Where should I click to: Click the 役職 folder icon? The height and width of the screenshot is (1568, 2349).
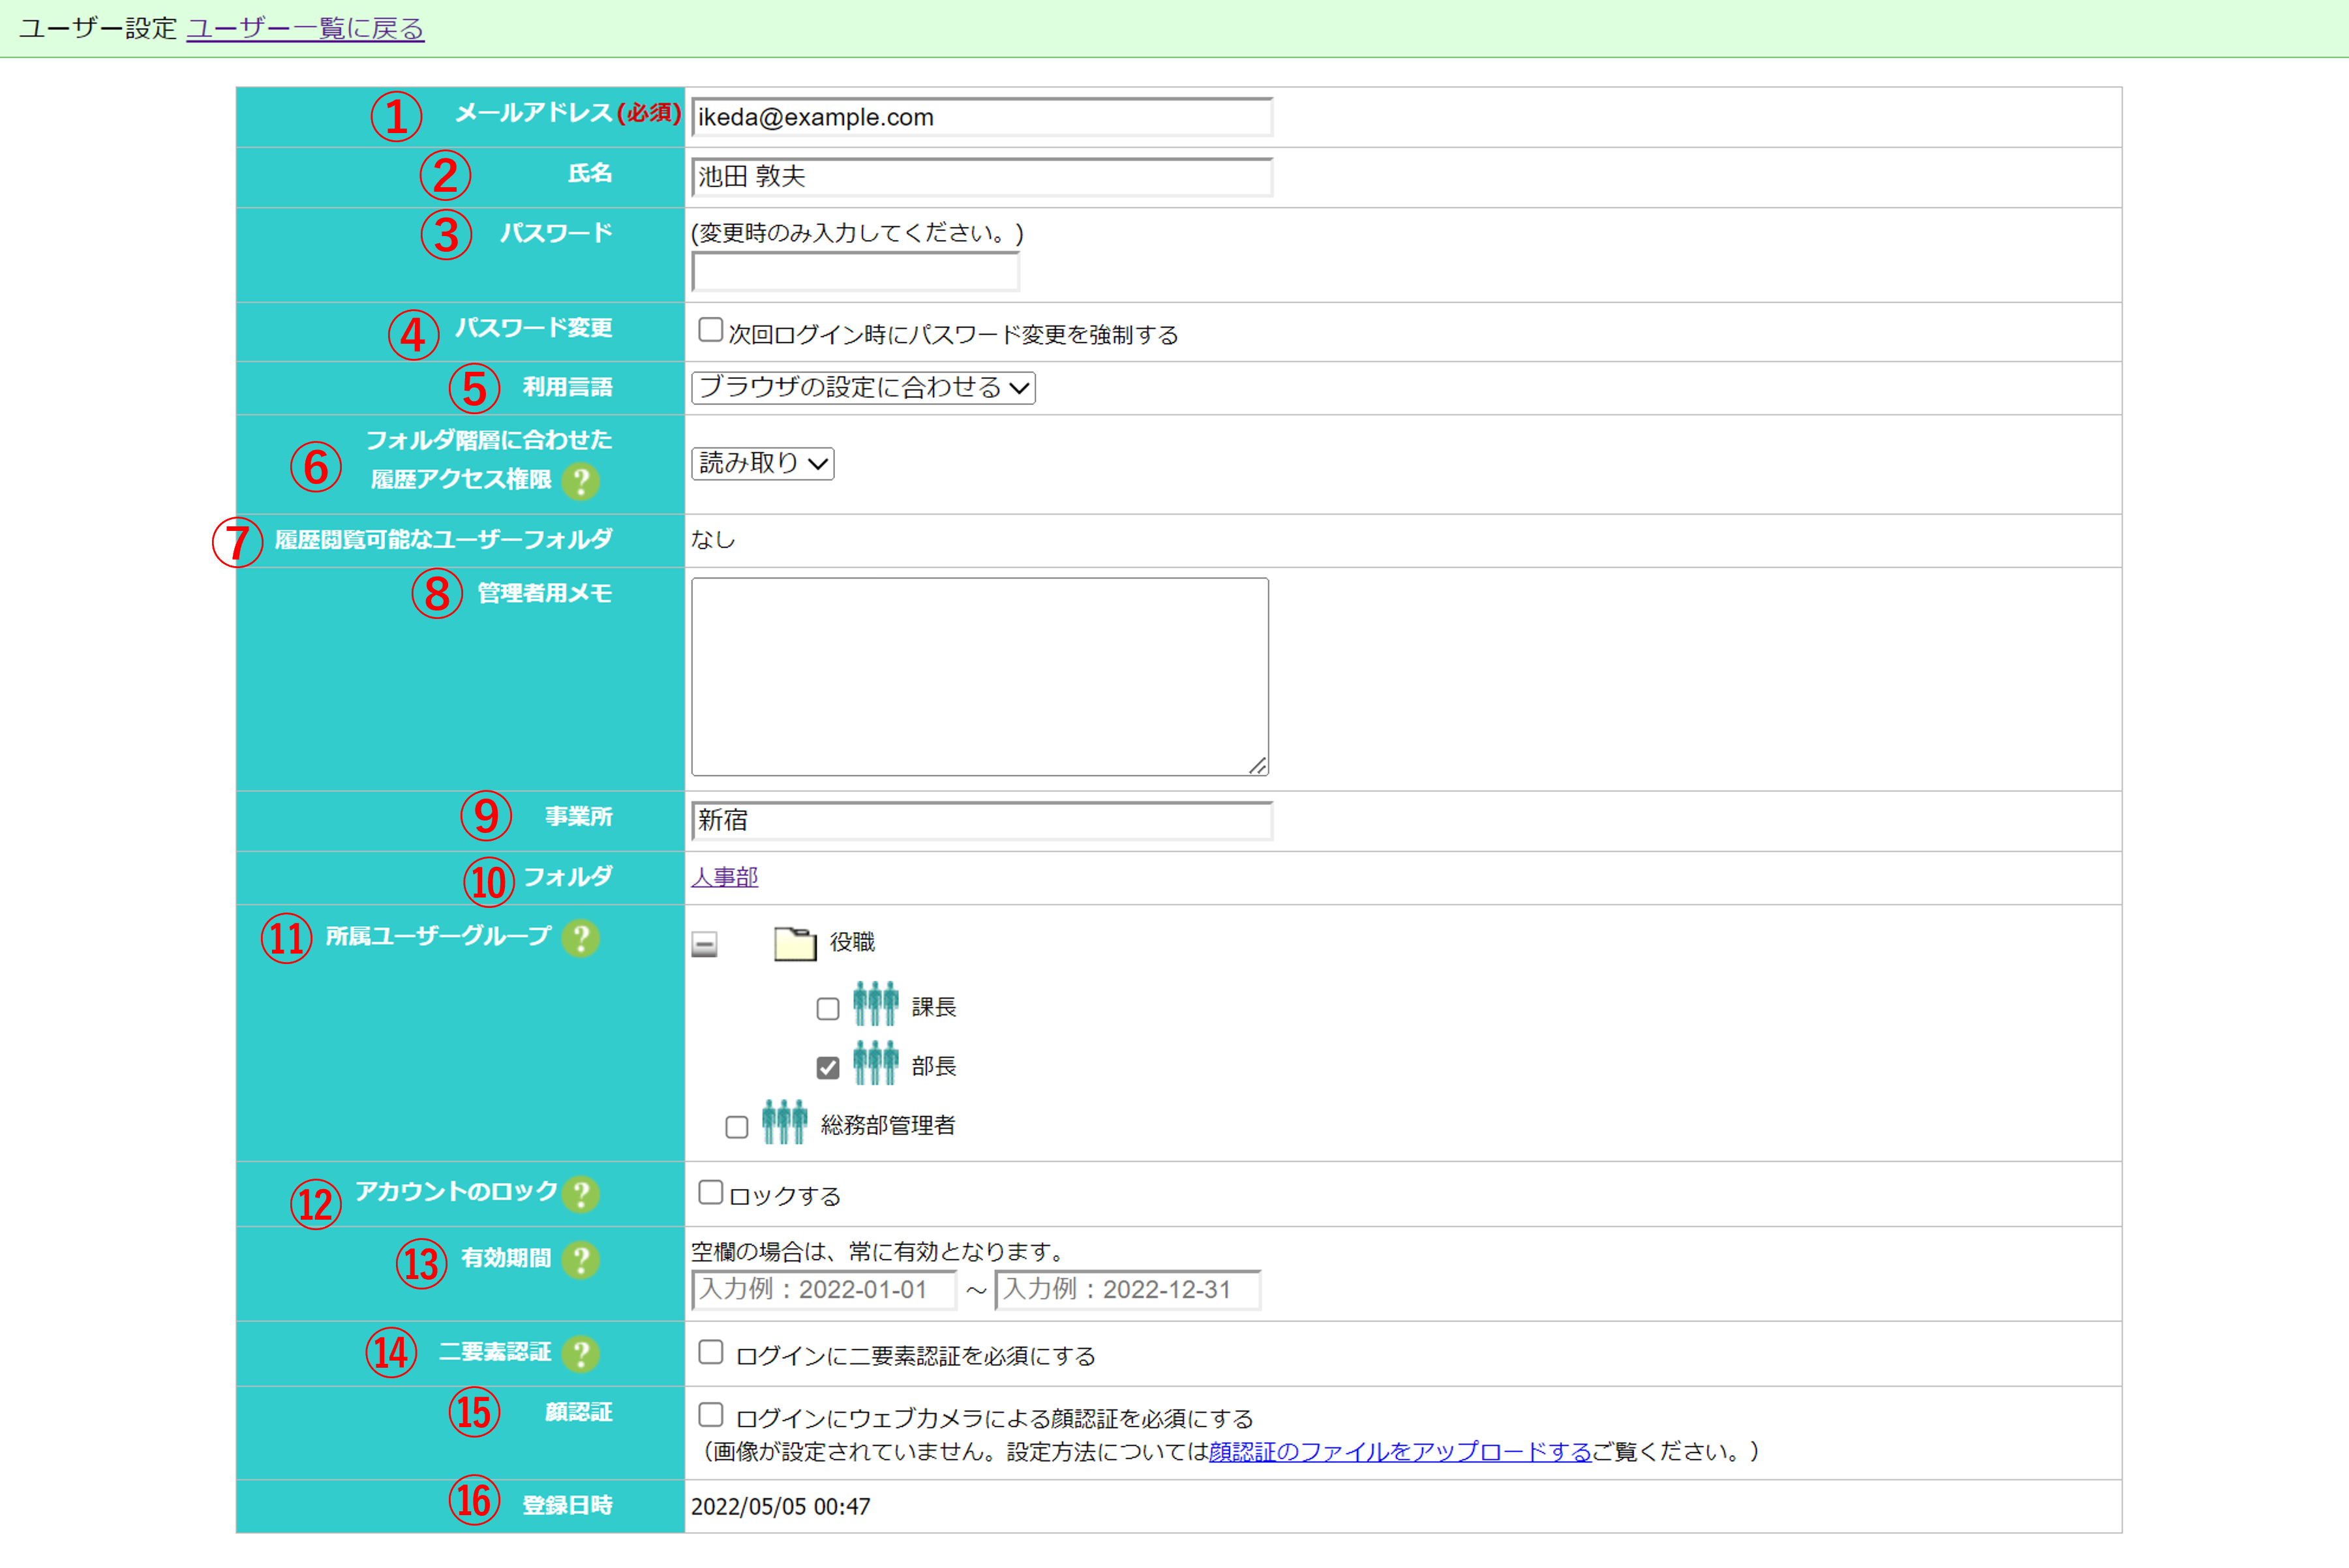coord(795,943)
